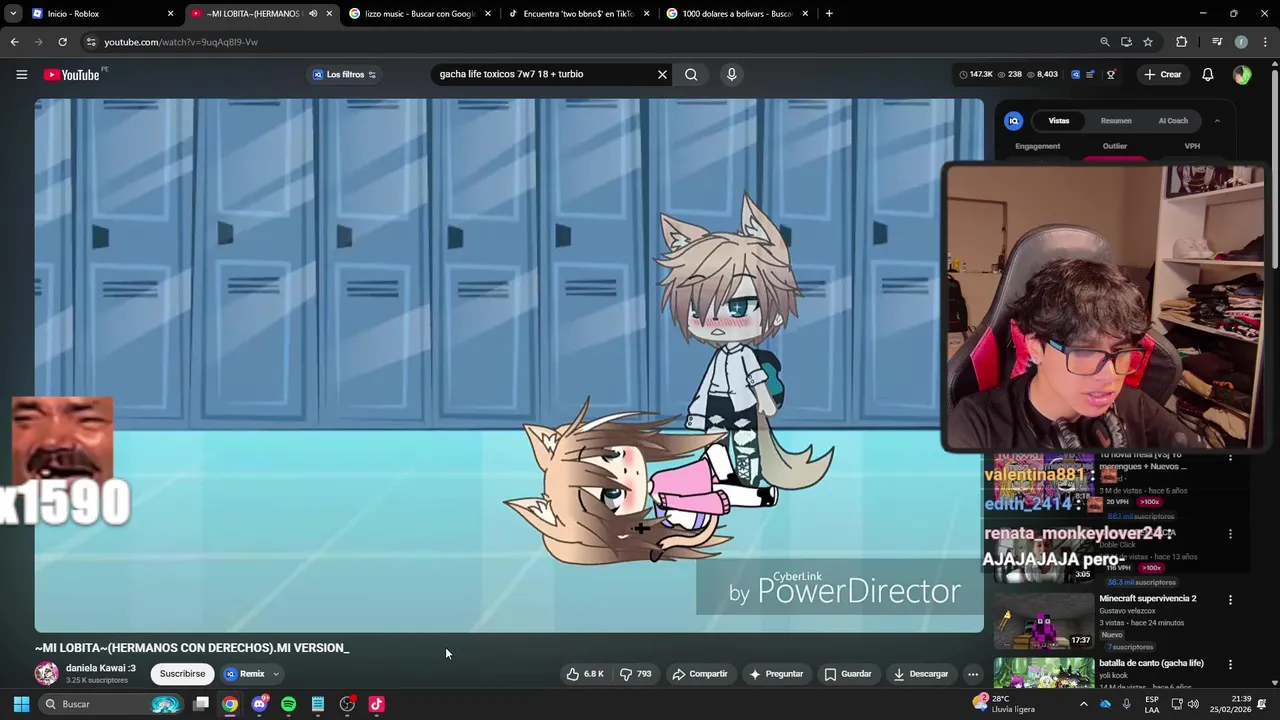Open the Windows Start menu
This screenshot has width=1280, height=720.
21,704
